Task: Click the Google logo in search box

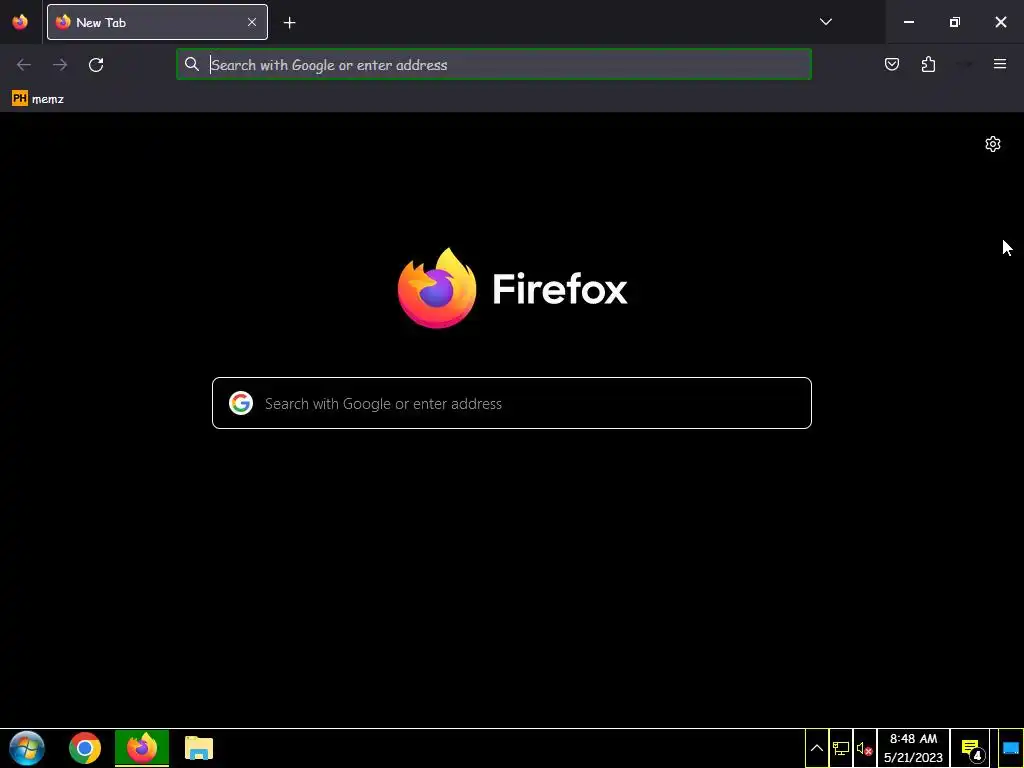Action: 241,403
